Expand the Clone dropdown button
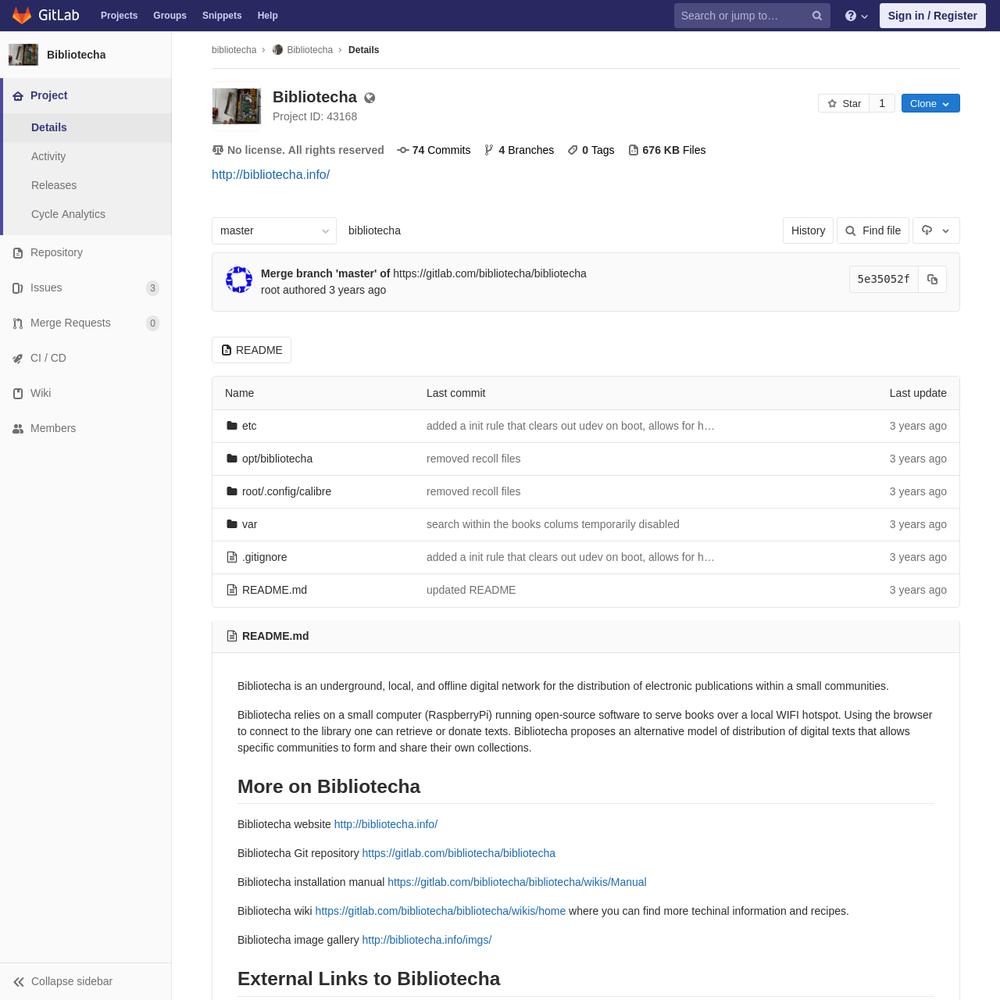Screen dimensions: 1000x1000 930,103
